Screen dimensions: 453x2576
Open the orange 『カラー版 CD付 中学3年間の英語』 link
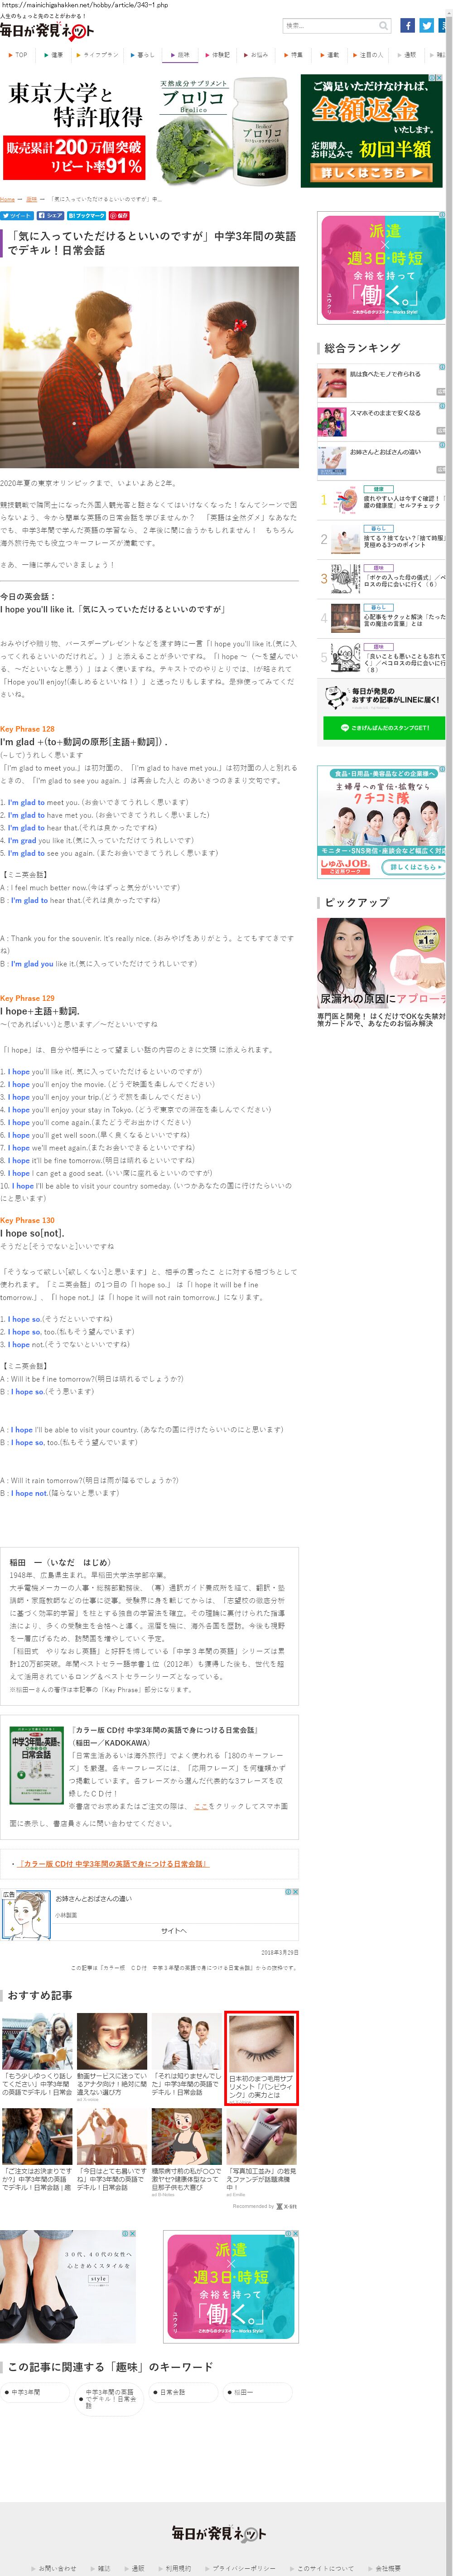click(x=113, y=1864)
